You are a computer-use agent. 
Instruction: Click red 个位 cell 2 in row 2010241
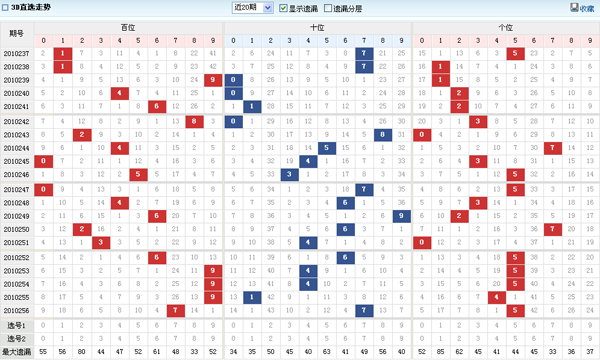459,106
